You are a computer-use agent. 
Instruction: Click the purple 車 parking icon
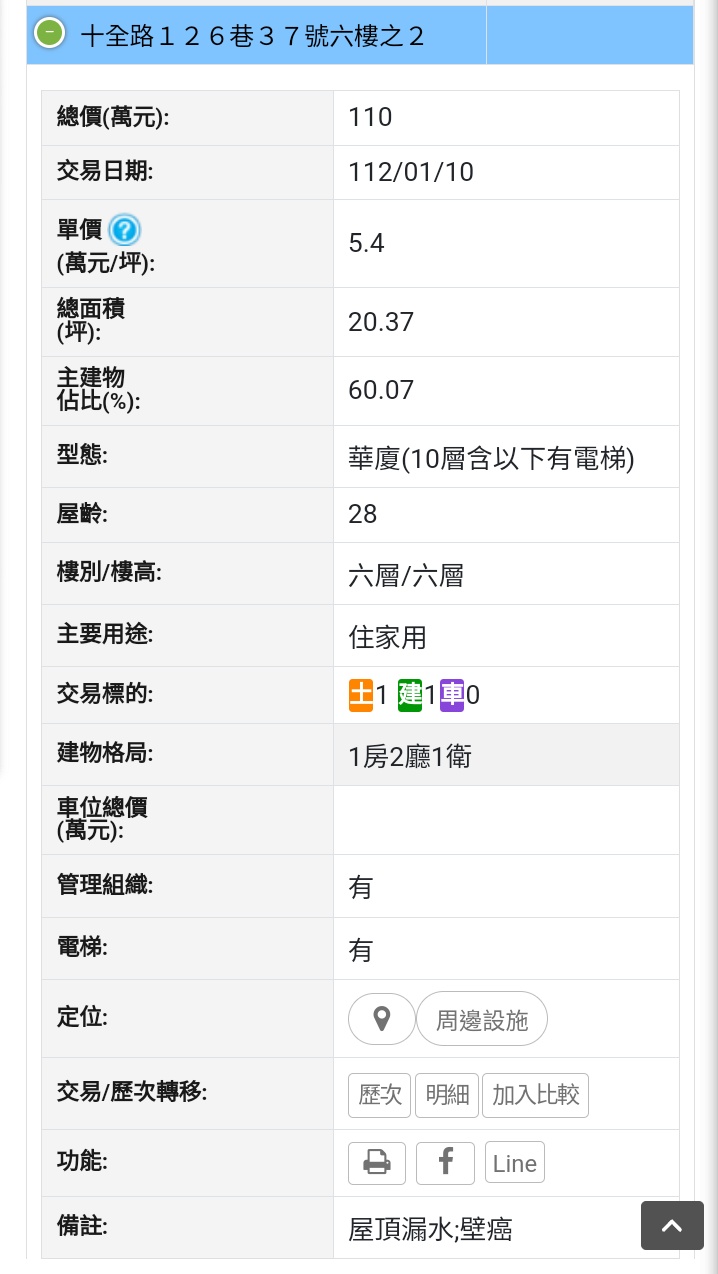pyautogui.click(x=452, y=695)
